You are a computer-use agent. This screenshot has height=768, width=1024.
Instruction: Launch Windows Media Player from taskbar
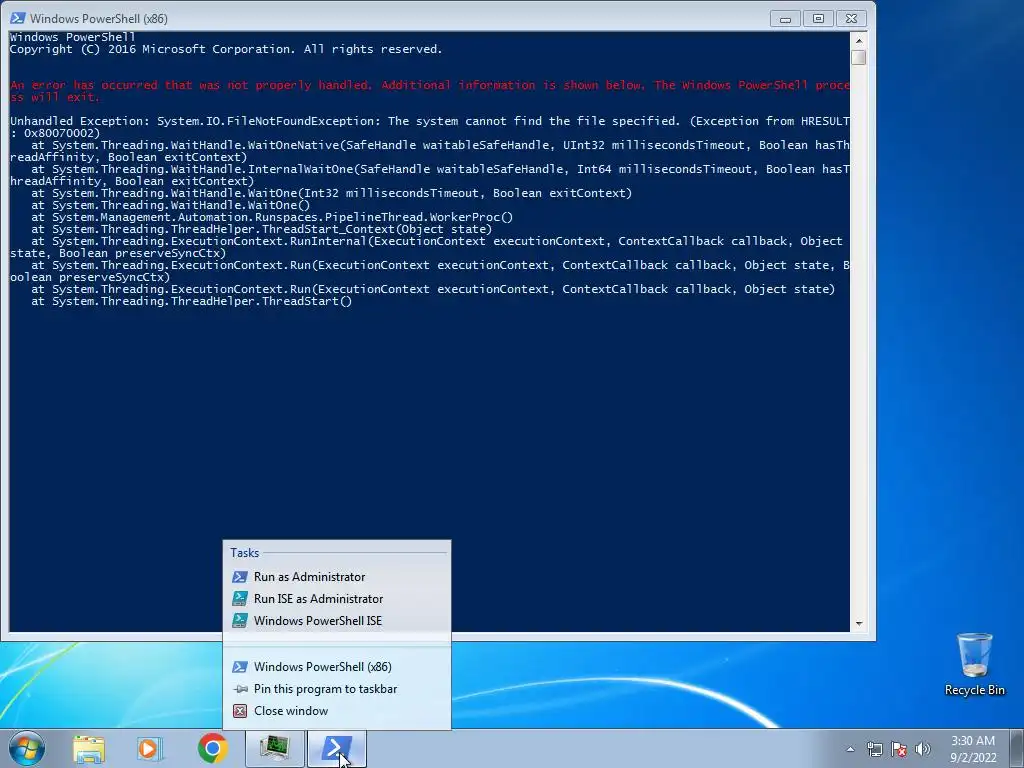[x=149, y=748]
